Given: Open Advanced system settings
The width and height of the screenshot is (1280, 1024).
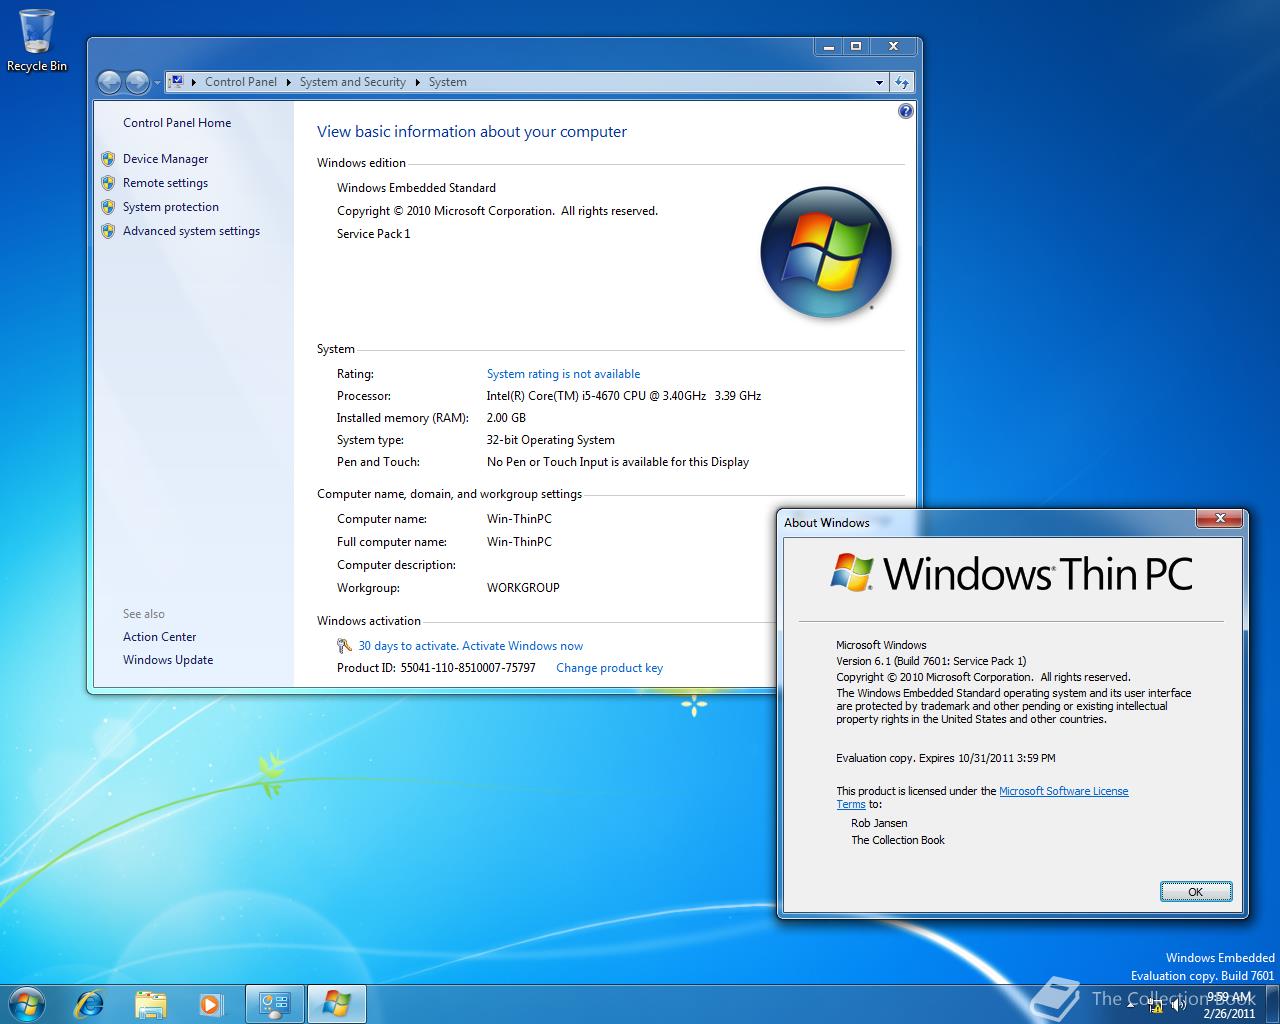Looking at the screenshot, I should click(191, 231).
